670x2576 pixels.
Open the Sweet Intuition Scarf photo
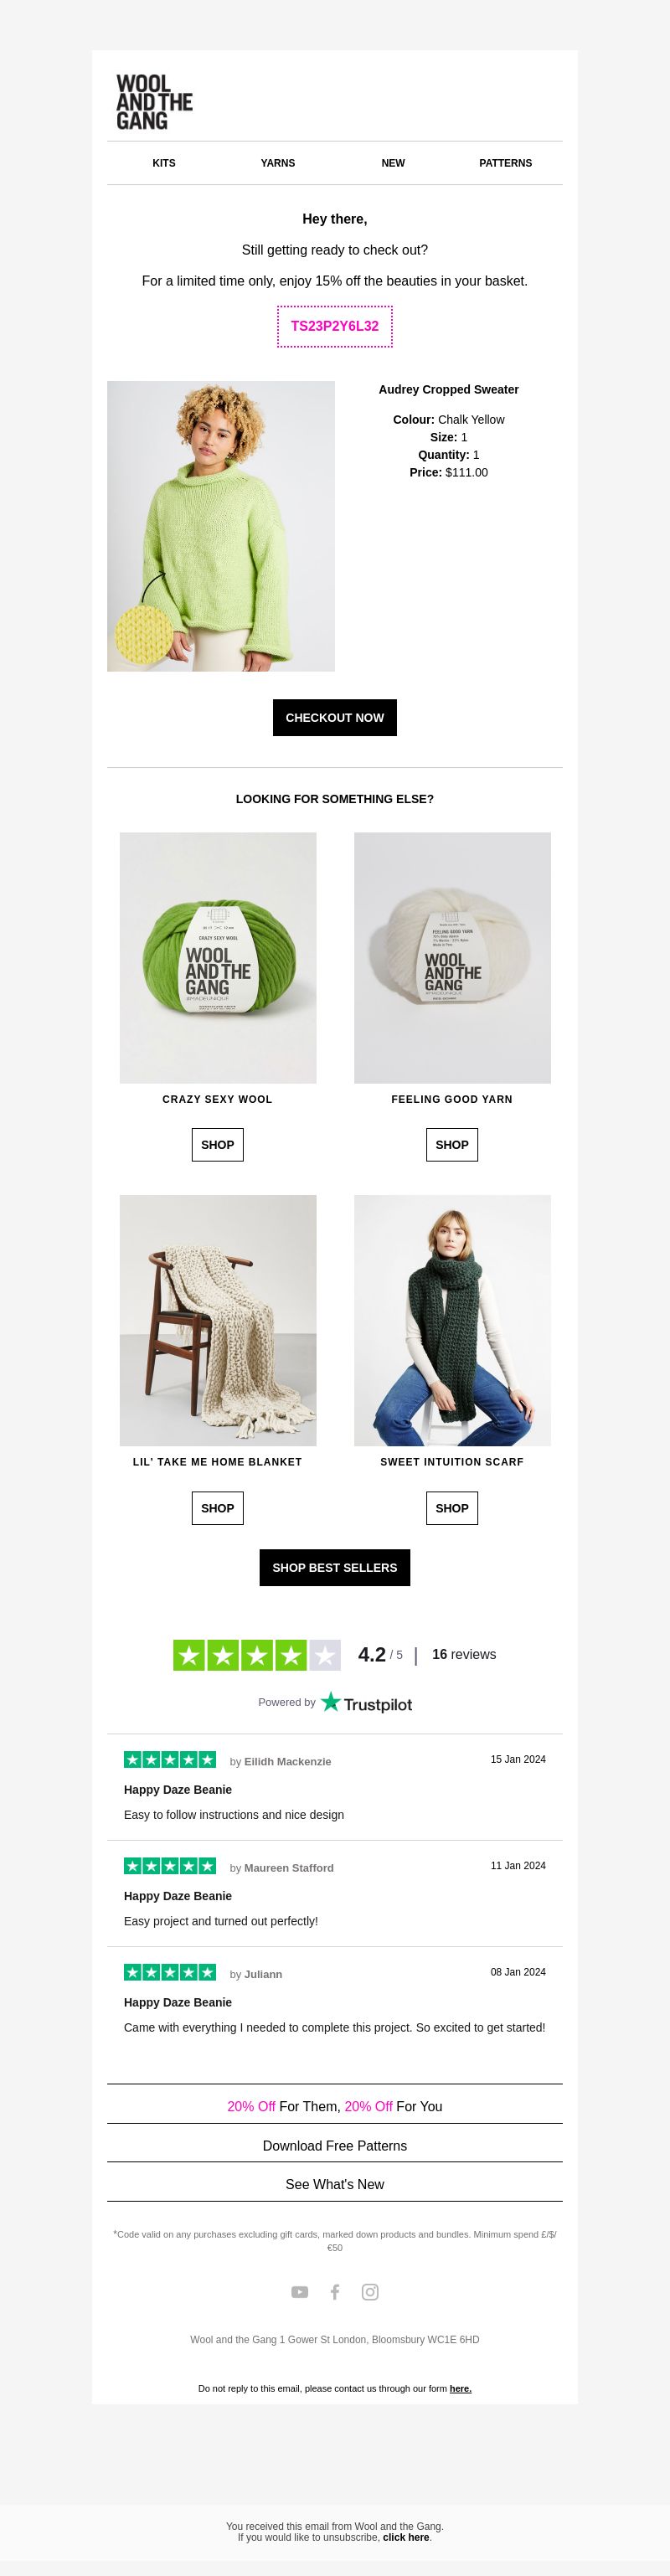pyautogui.click(x=452, y=1321)
